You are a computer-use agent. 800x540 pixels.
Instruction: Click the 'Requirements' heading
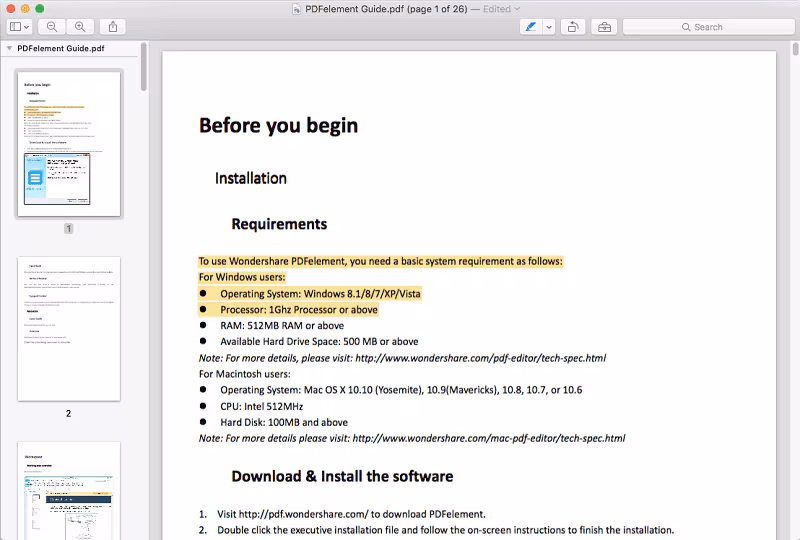click(279, 224)
